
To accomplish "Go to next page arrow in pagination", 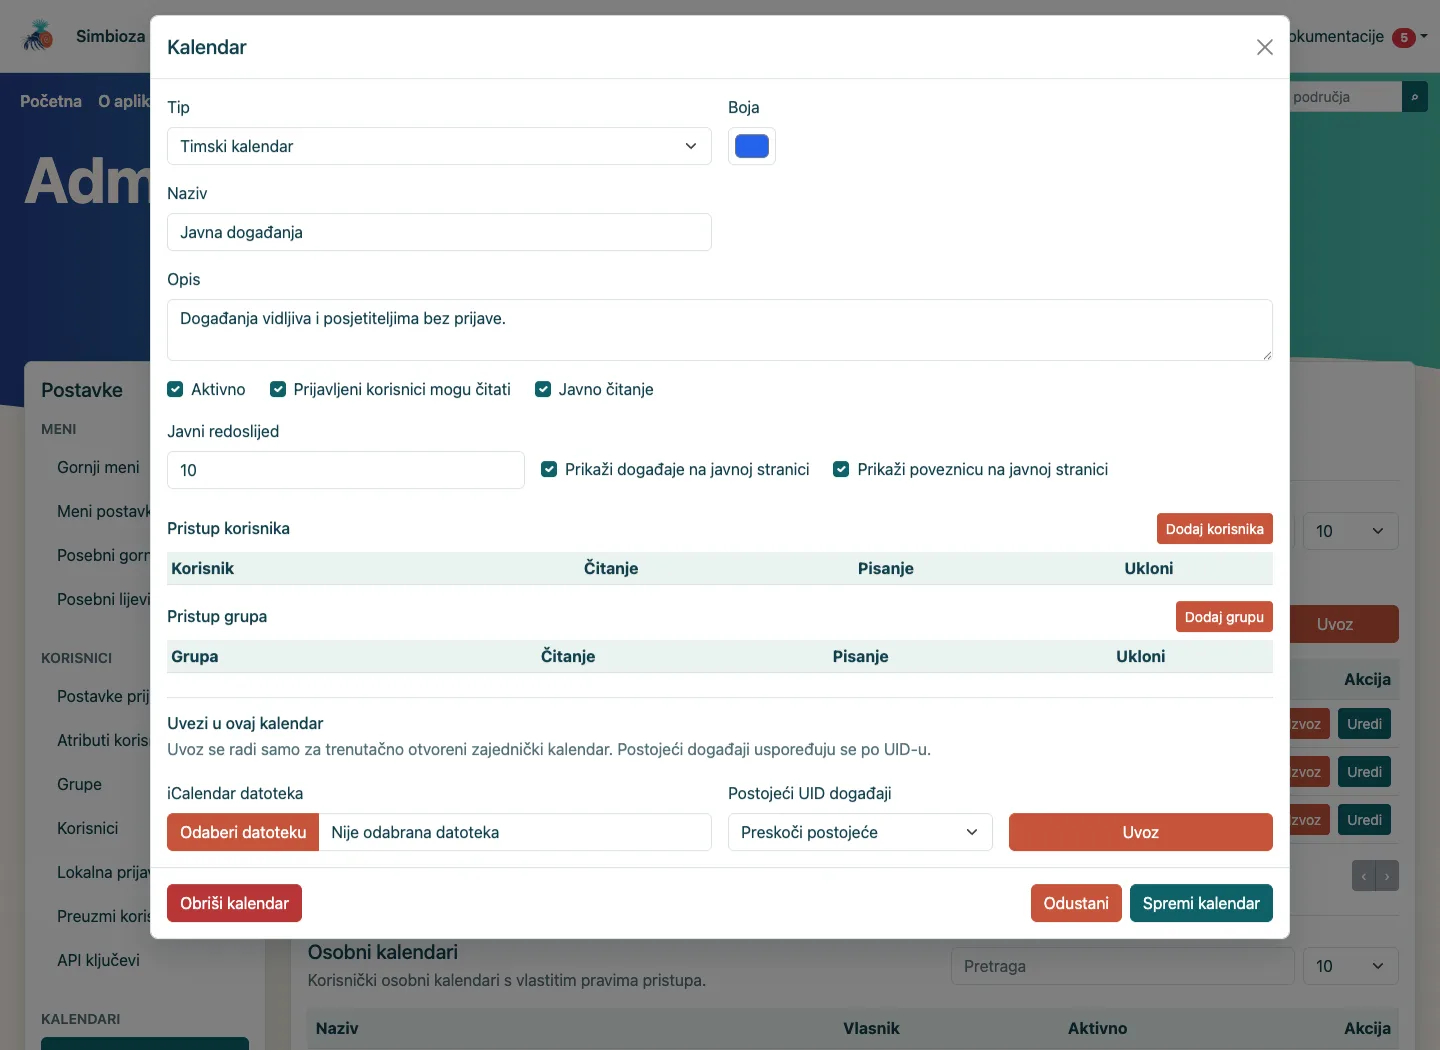I will (x=1387, y=876).
